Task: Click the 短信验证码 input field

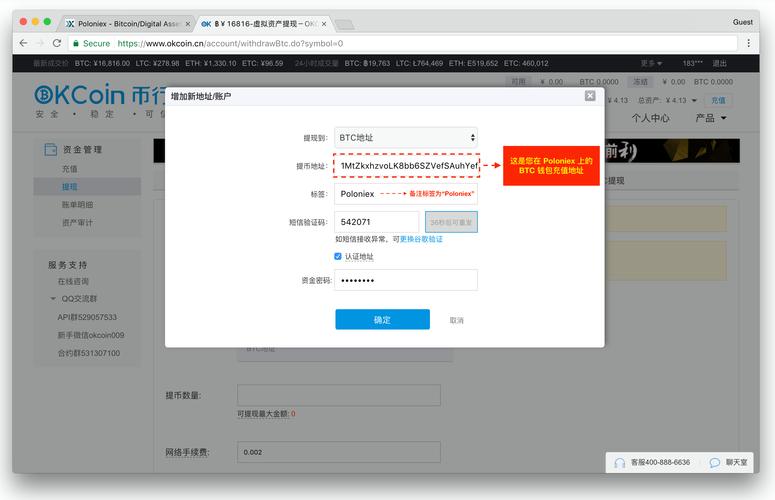Action: point(376,222)
